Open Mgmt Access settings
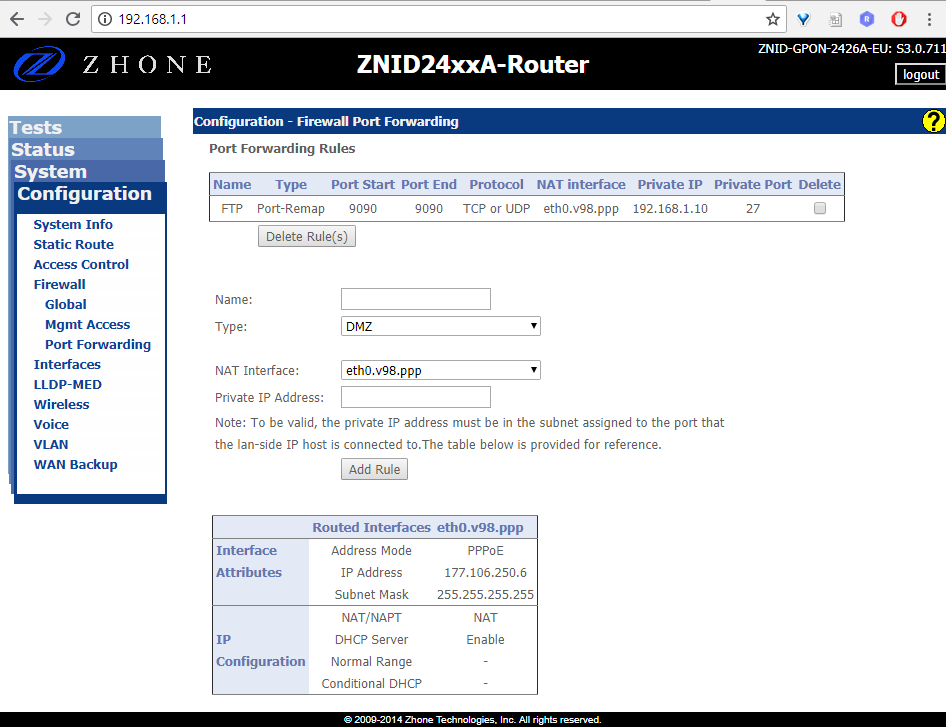 87,325
